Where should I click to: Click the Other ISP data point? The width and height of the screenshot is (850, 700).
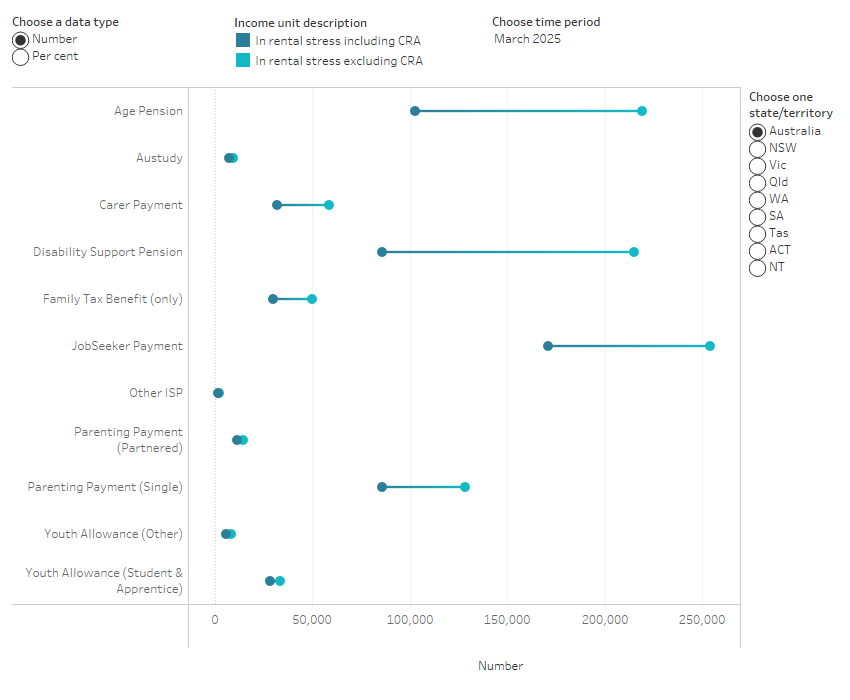point(218,392)
